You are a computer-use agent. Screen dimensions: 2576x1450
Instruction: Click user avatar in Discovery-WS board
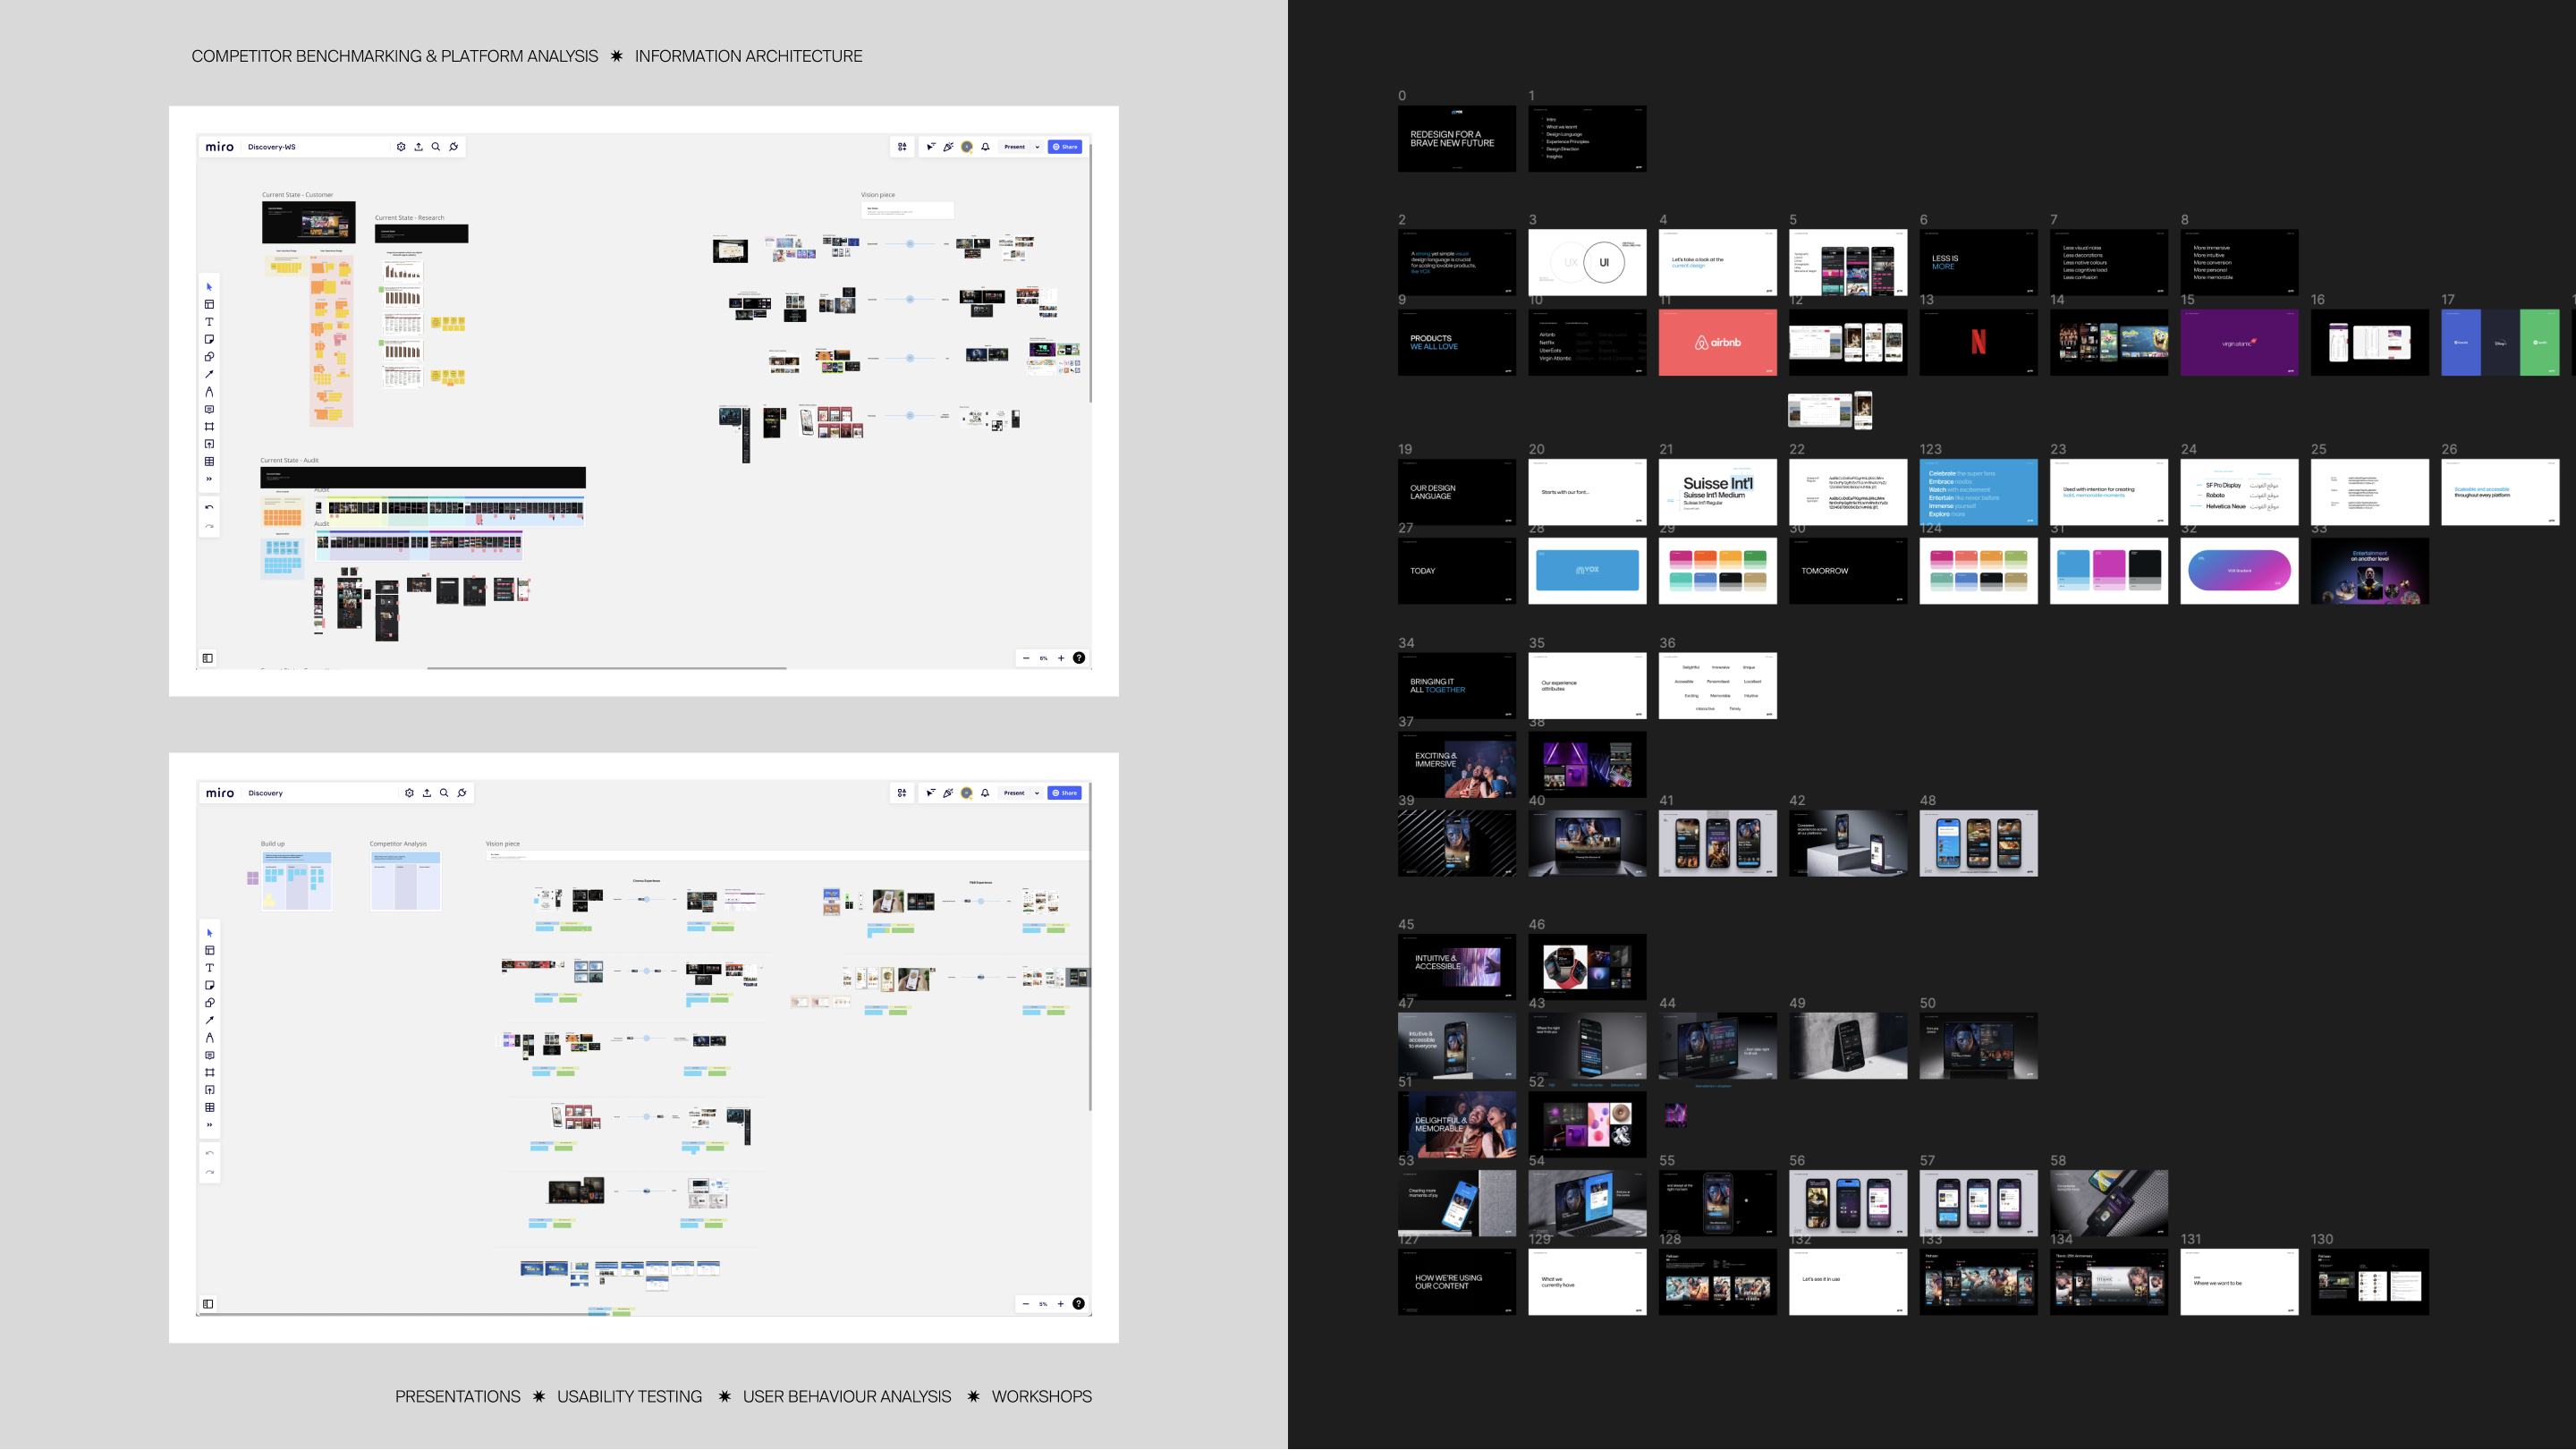pyautogui.click(x=967, y=147)
